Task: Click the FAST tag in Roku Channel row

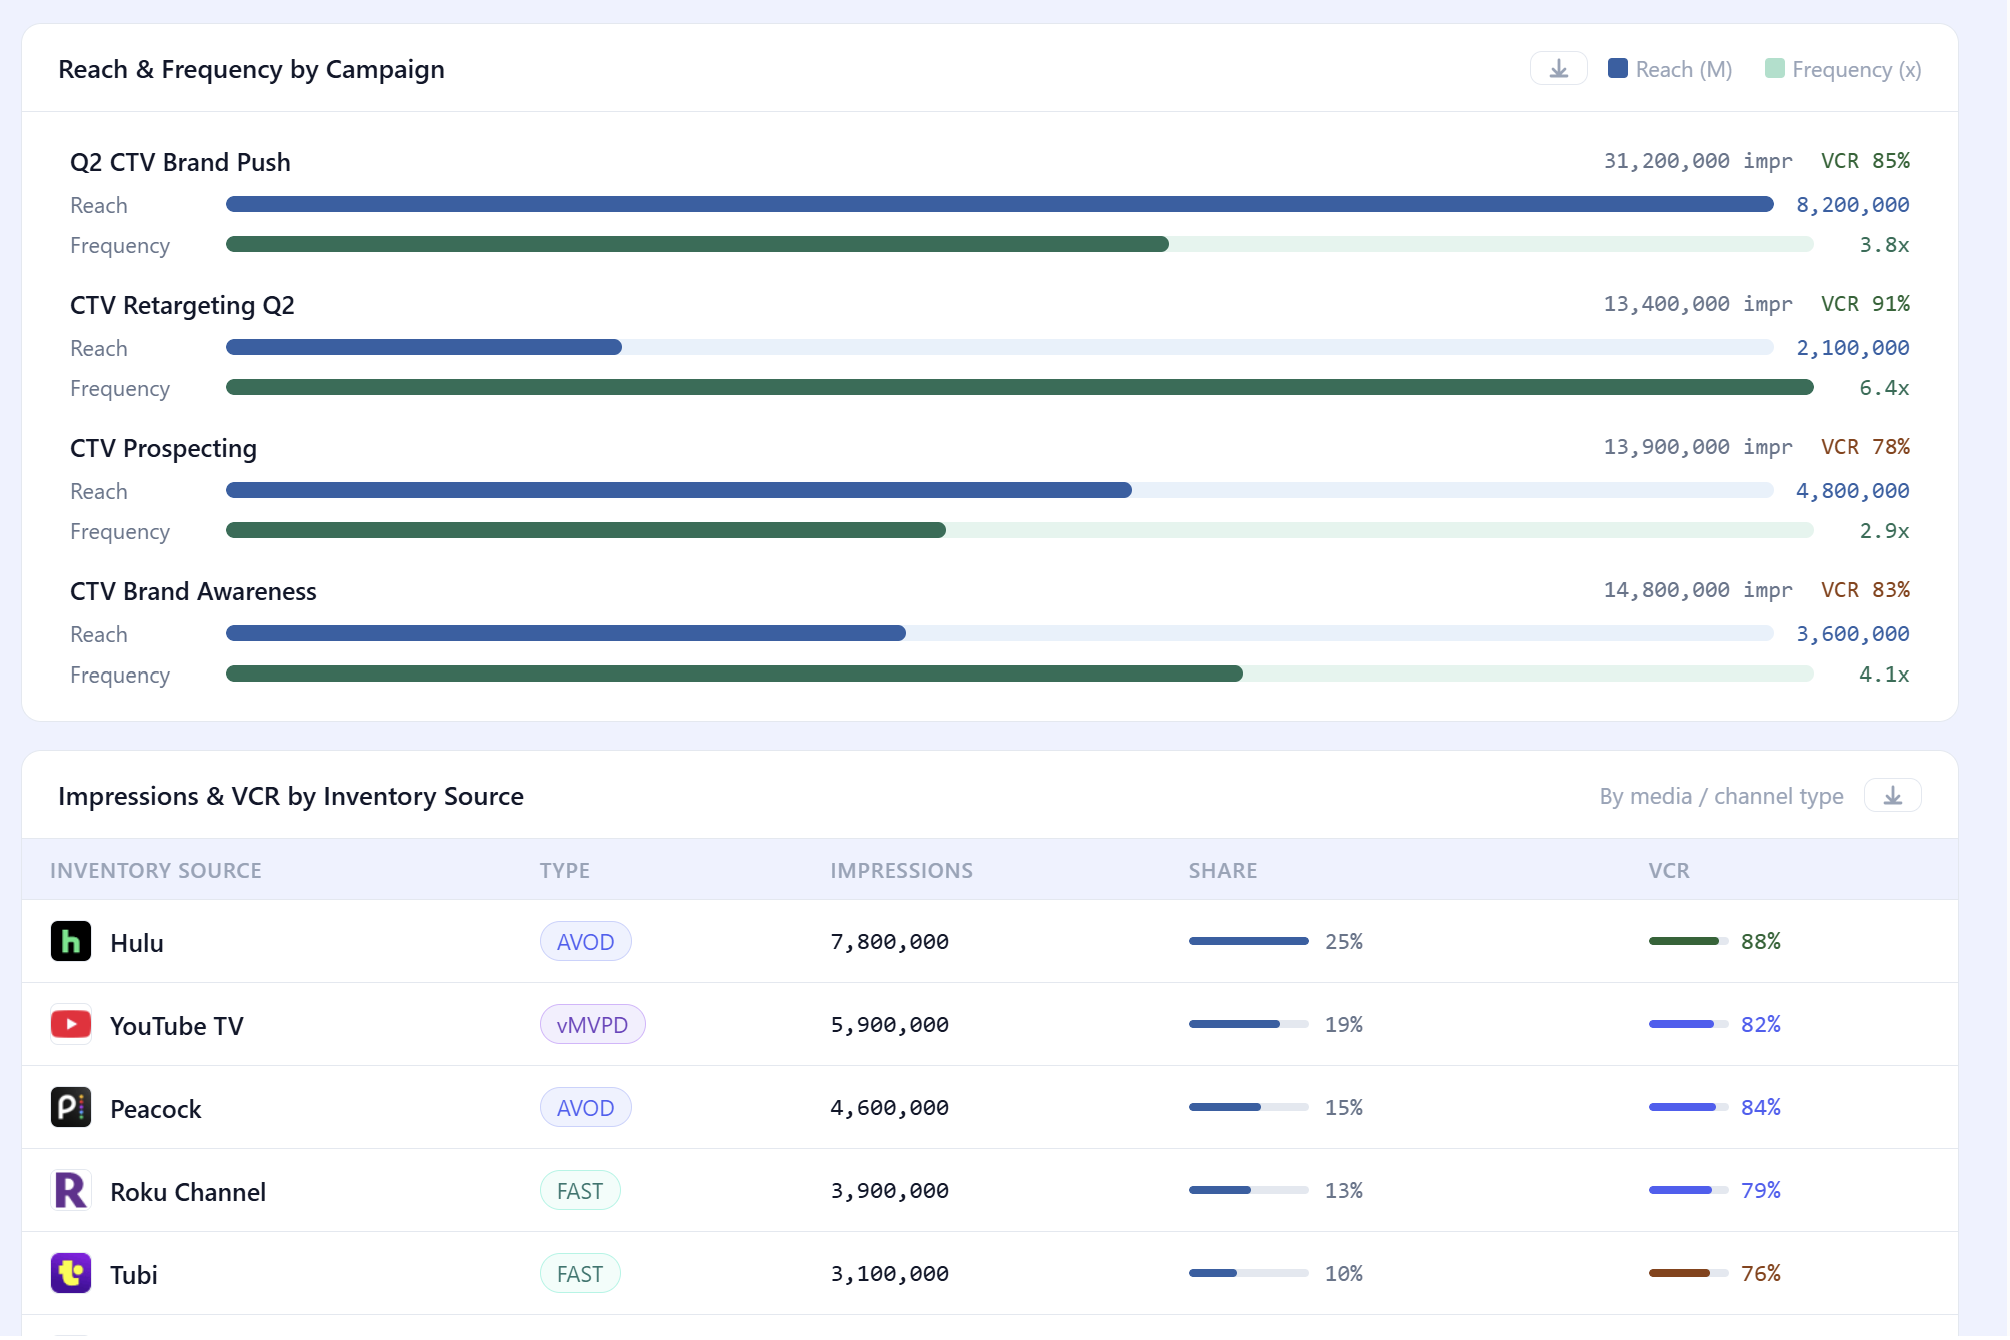Action: pos(580,1191)
